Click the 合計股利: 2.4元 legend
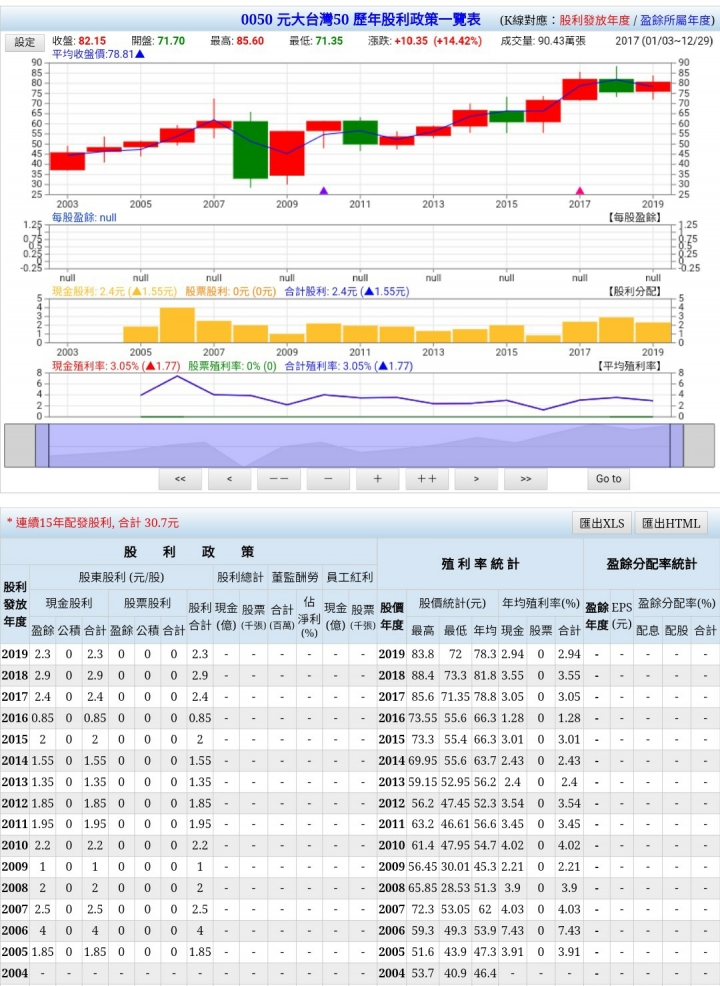Image resolution: width=720 pixels, height=986 pixels. click(x=347, y=292)
